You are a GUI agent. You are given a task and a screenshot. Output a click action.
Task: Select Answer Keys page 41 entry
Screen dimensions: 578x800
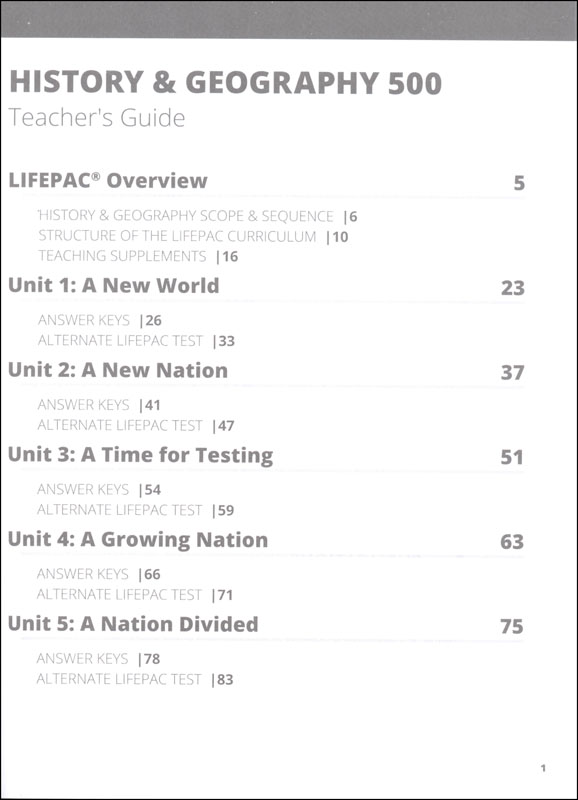99,405
